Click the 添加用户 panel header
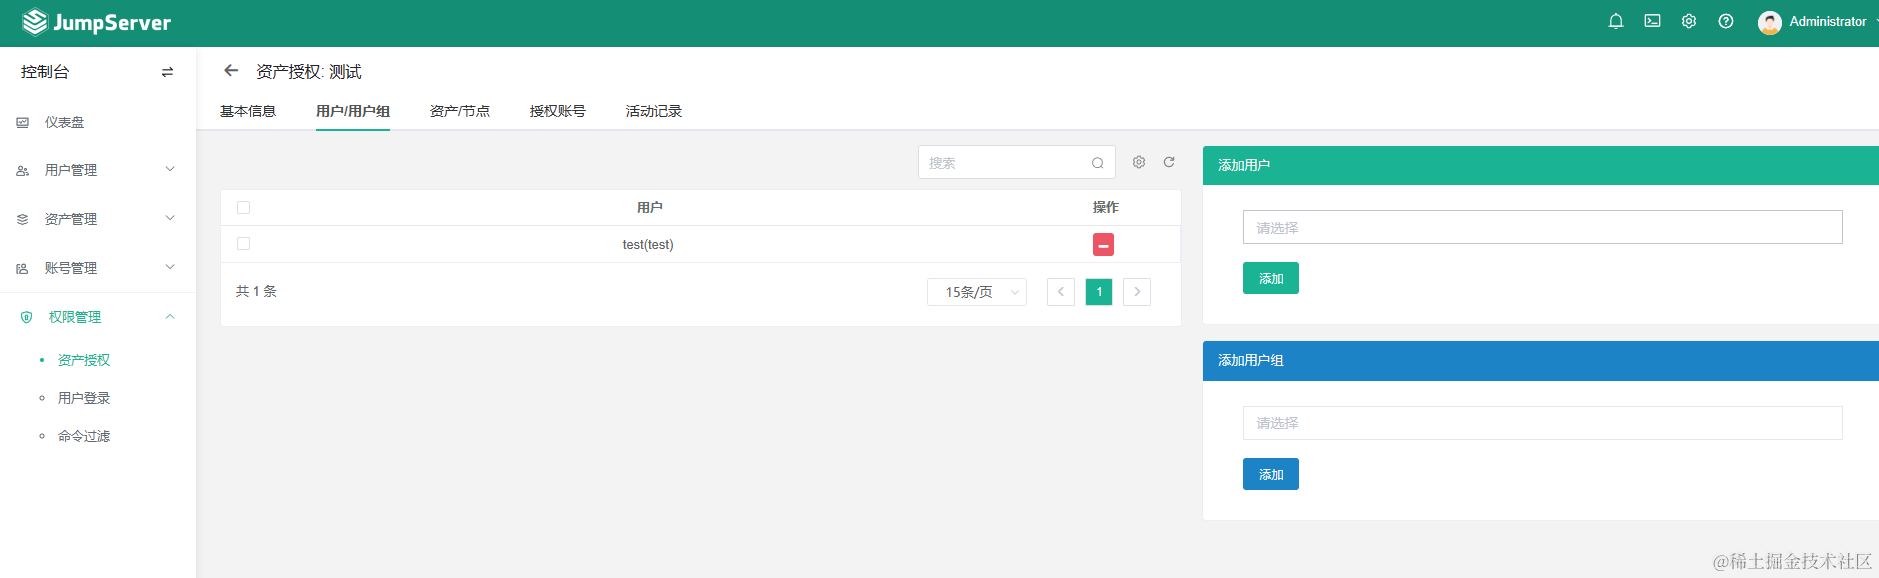The height and width of the screenshot is (578, 1879). 1540,165
